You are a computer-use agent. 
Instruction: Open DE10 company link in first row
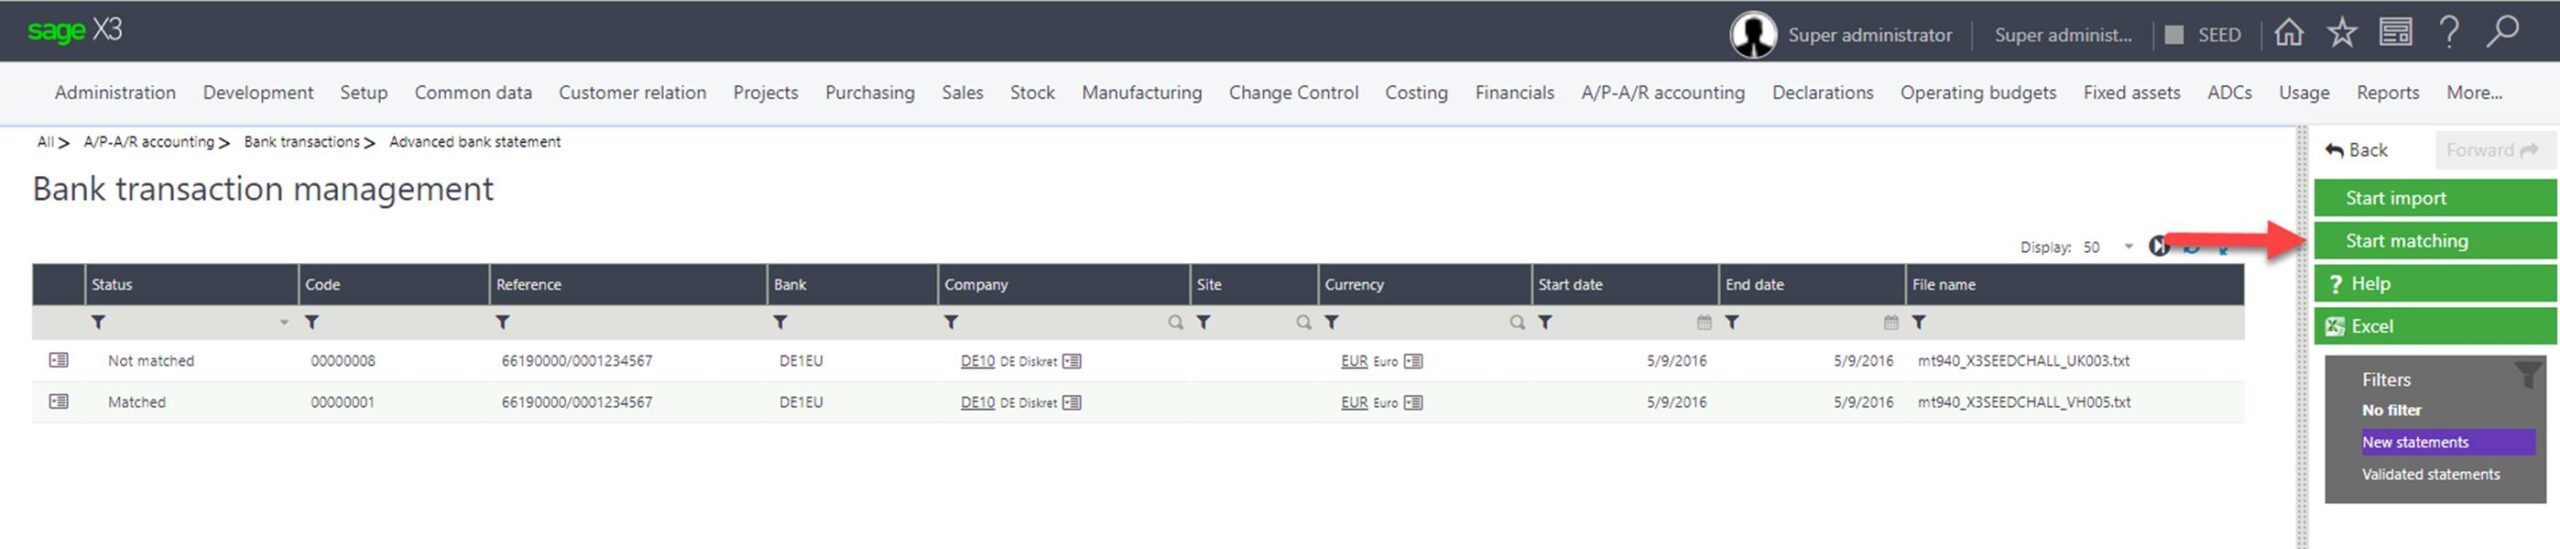click(x=977, y=361)
